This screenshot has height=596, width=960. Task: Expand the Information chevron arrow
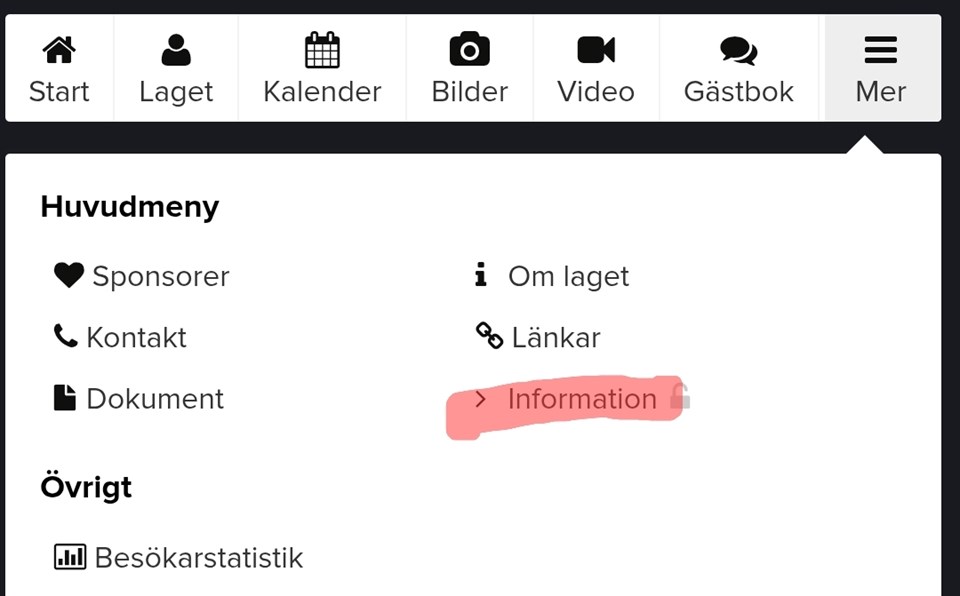tap(481, 399)
